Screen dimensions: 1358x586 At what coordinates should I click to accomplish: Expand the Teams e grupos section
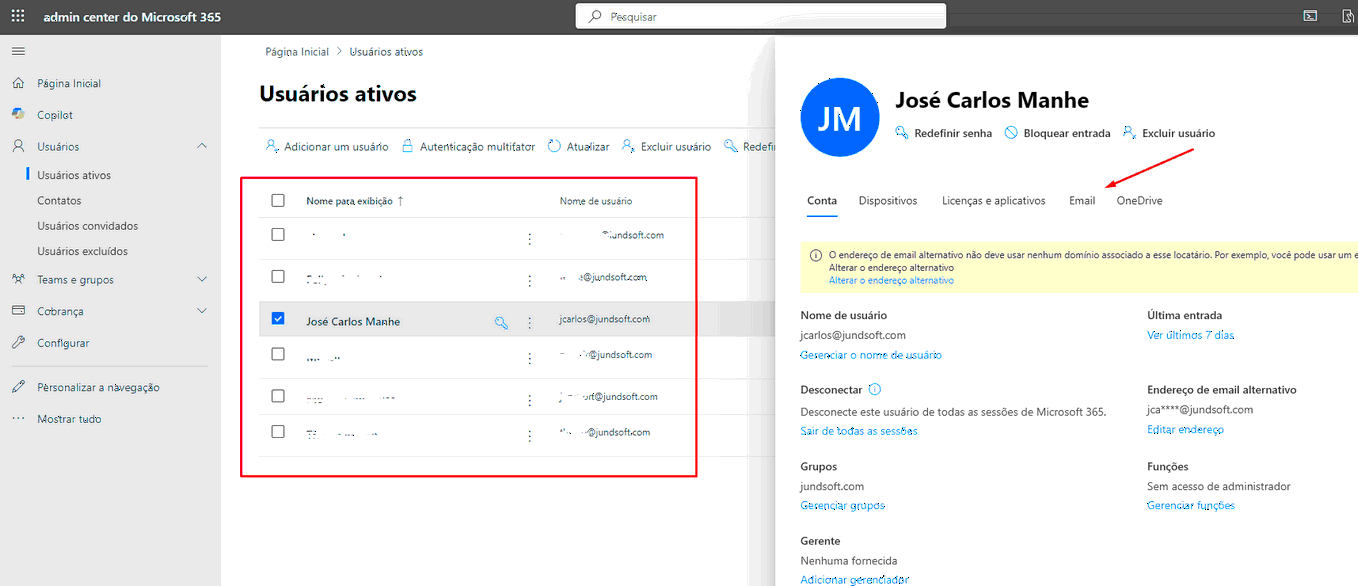[202, 279]
